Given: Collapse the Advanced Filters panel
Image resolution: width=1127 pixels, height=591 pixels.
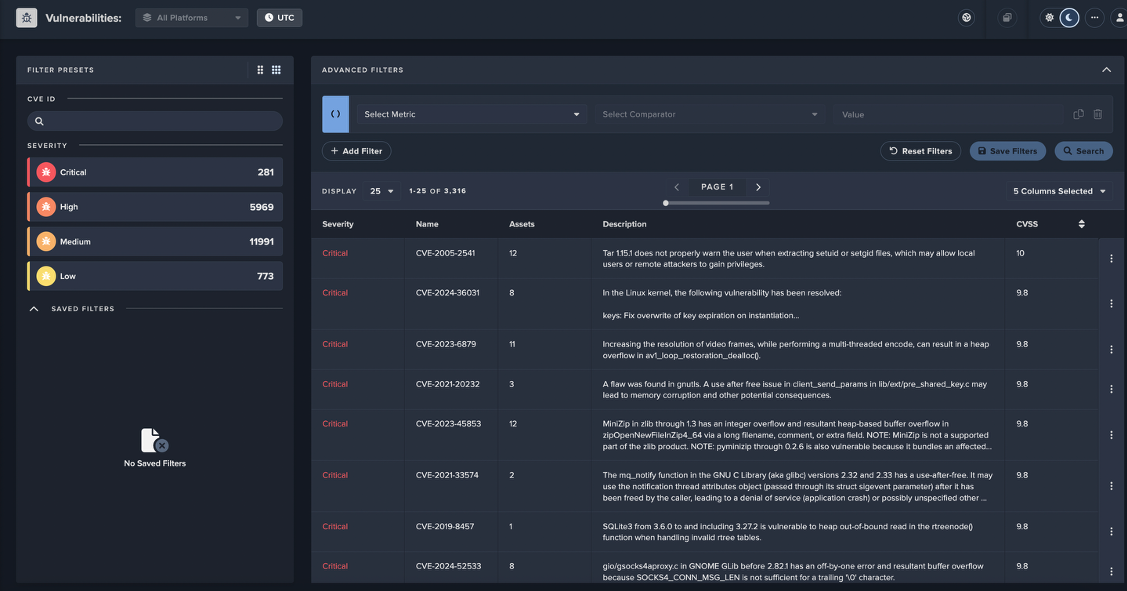Looking at the screenshot, I should click(1106, 70).
